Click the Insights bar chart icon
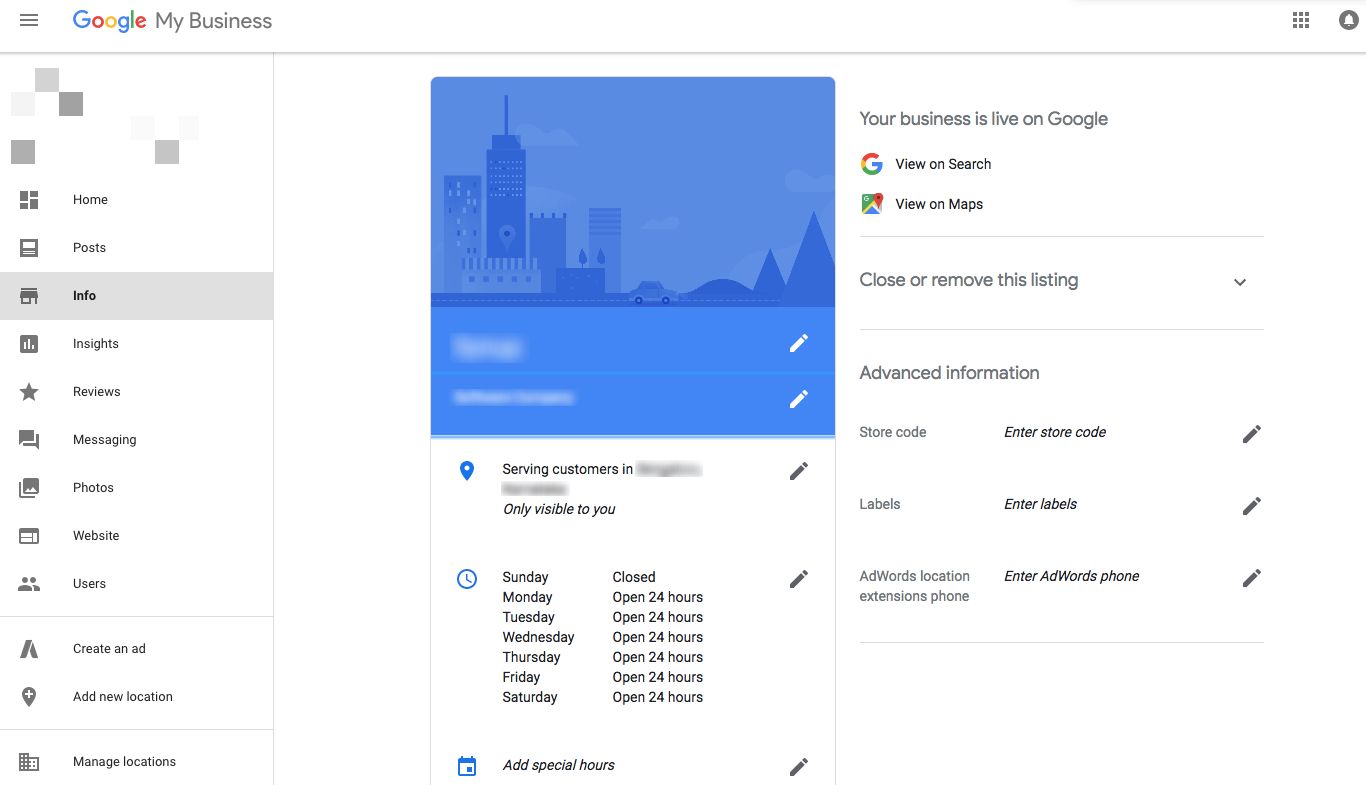The width and height of the screenshot is (1366, 785). [x=29, y=344]
